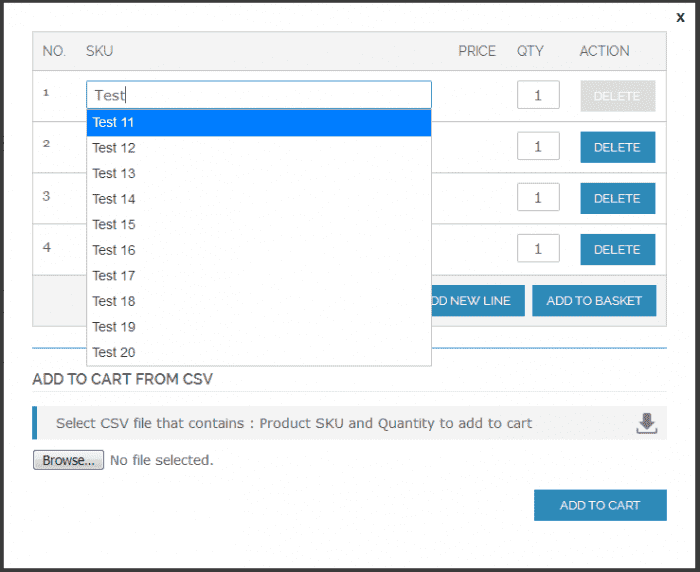Close the dialog with the X button
700x572 pixels.
pyautogui.click(x=680, y=18)
